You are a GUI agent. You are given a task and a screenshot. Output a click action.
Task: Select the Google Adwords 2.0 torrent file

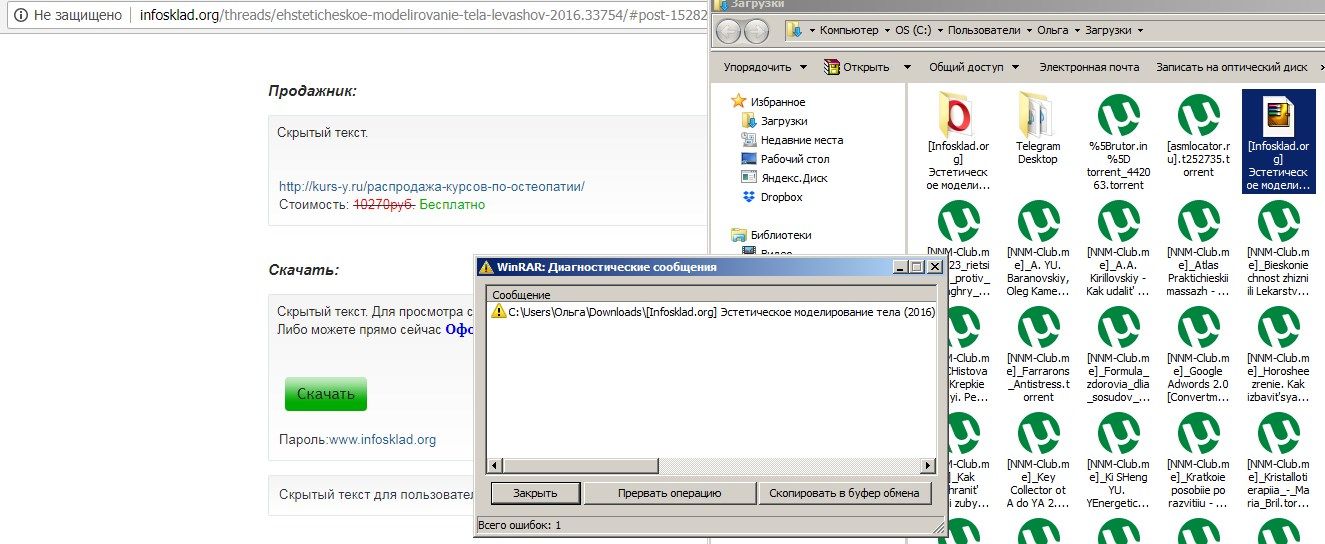(x=1198, y=354)
